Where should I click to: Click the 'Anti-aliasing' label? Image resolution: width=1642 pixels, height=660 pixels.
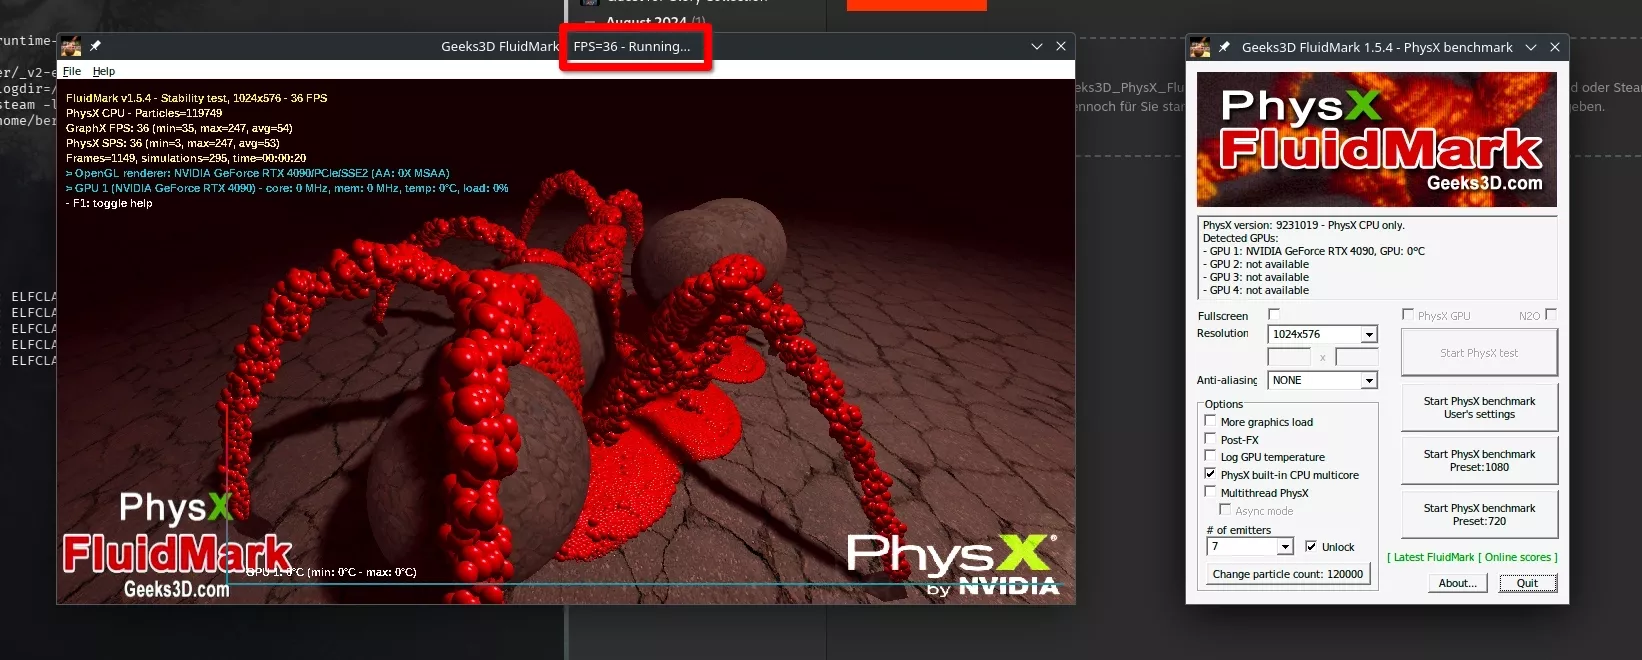1227,380
